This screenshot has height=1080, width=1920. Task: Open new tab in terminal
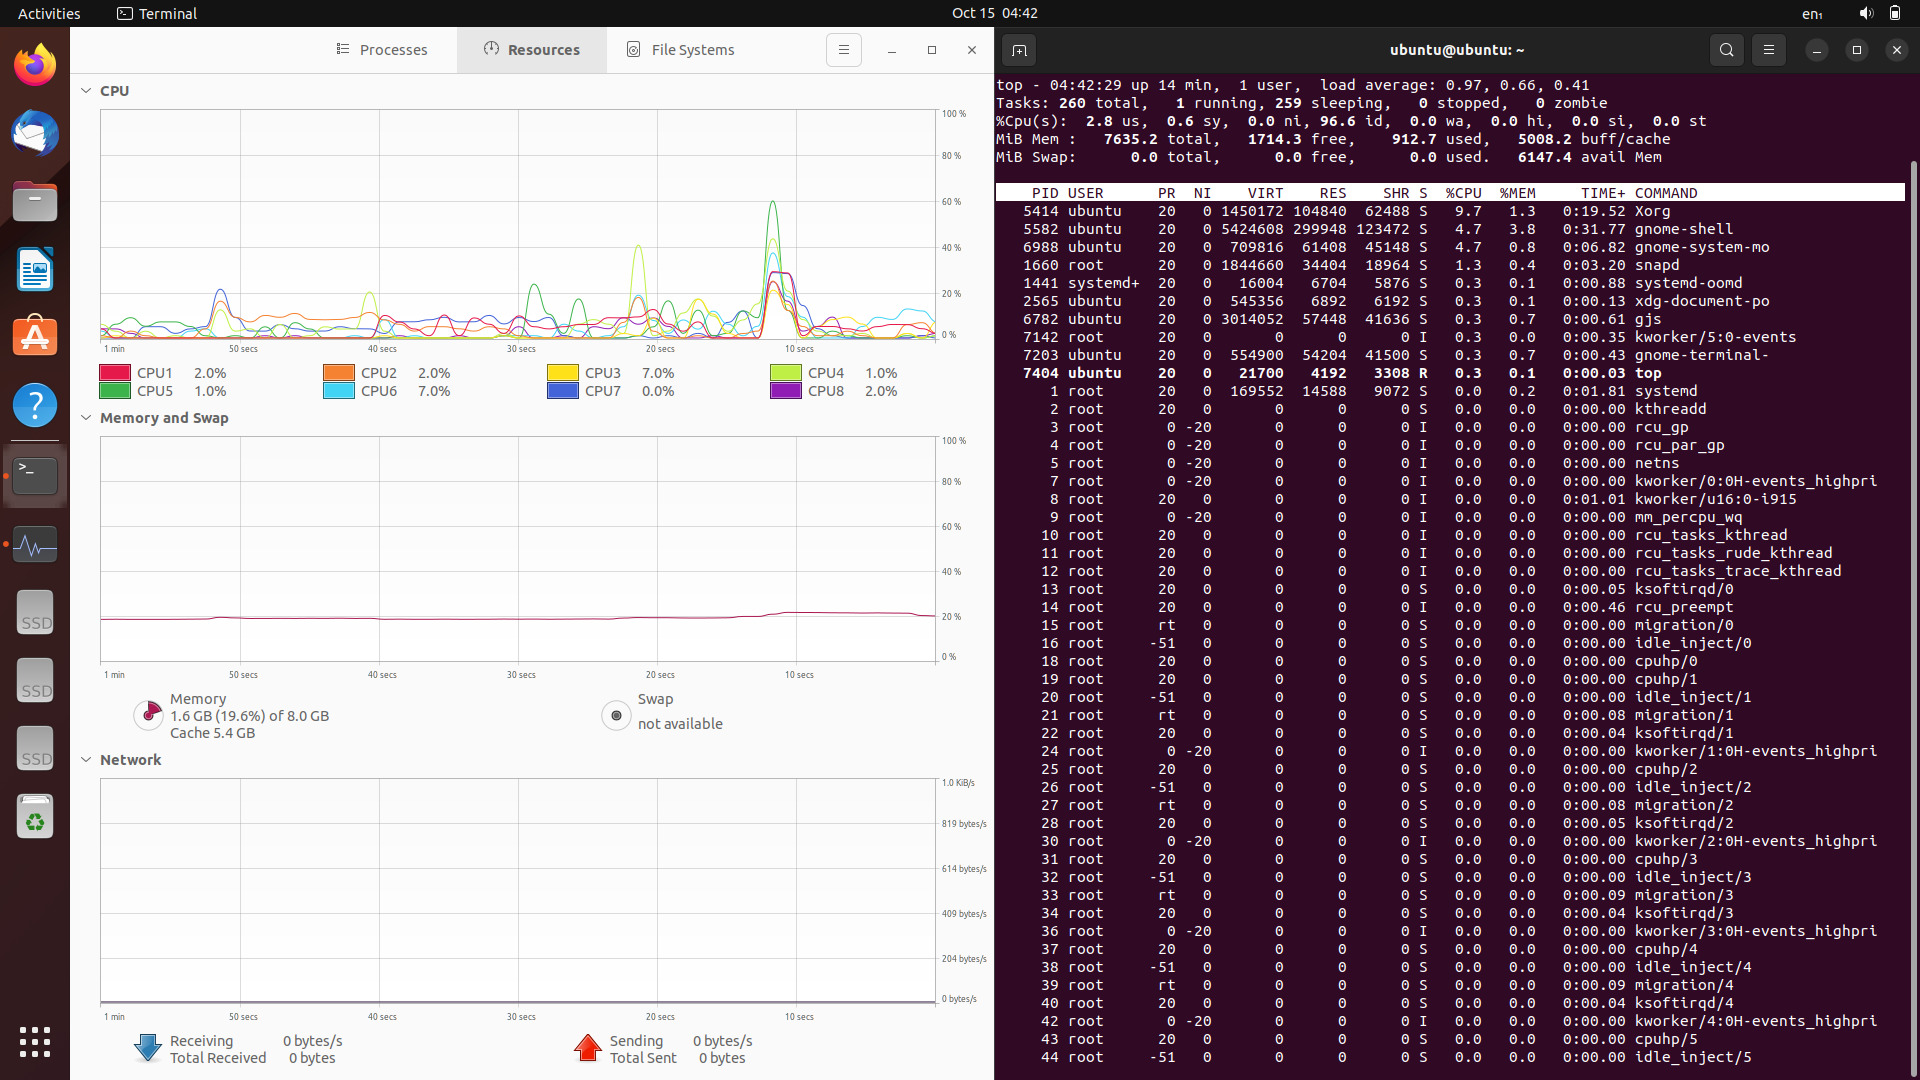(x=1018, y=50)
